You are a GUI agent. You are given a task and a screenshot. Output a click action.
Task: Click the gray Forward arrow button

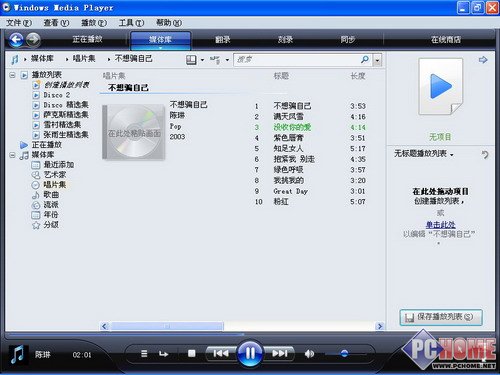tap(33, 40)
